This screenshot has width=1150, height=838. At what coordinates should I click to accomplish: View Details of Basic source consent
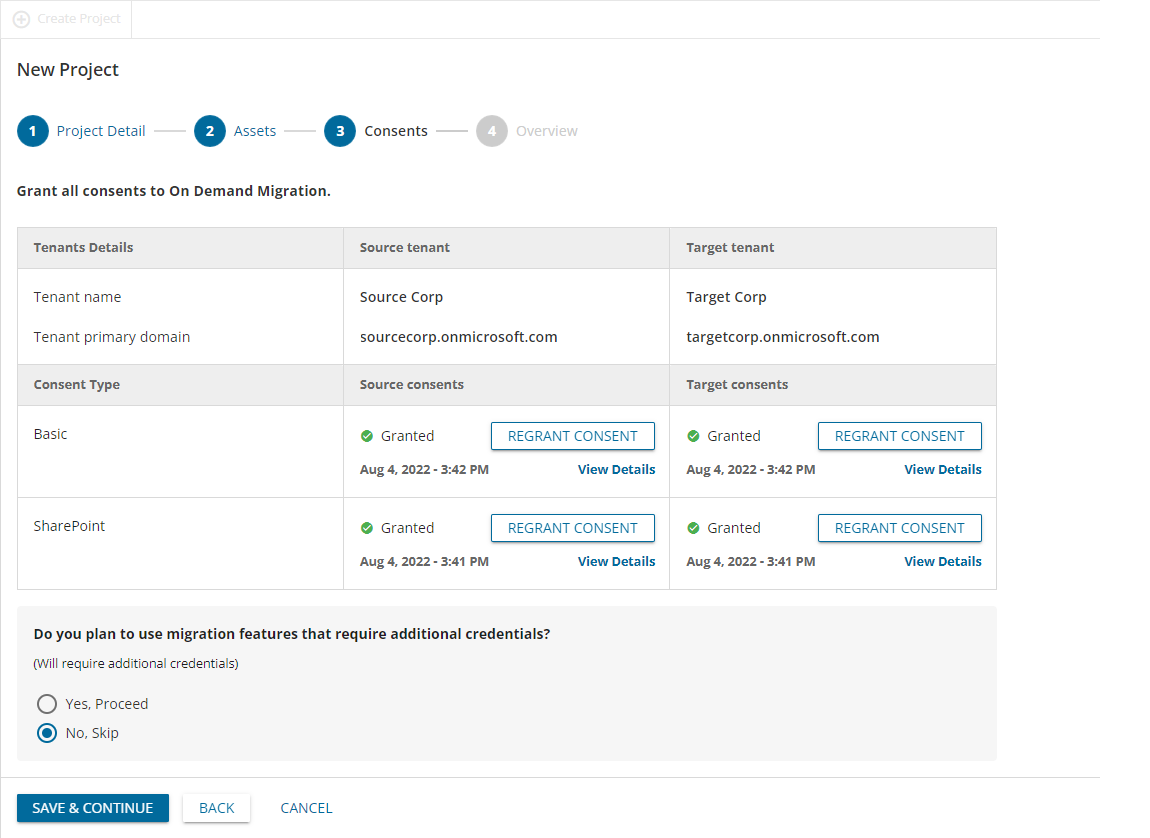pyautogui.click(x=616, y=470)
